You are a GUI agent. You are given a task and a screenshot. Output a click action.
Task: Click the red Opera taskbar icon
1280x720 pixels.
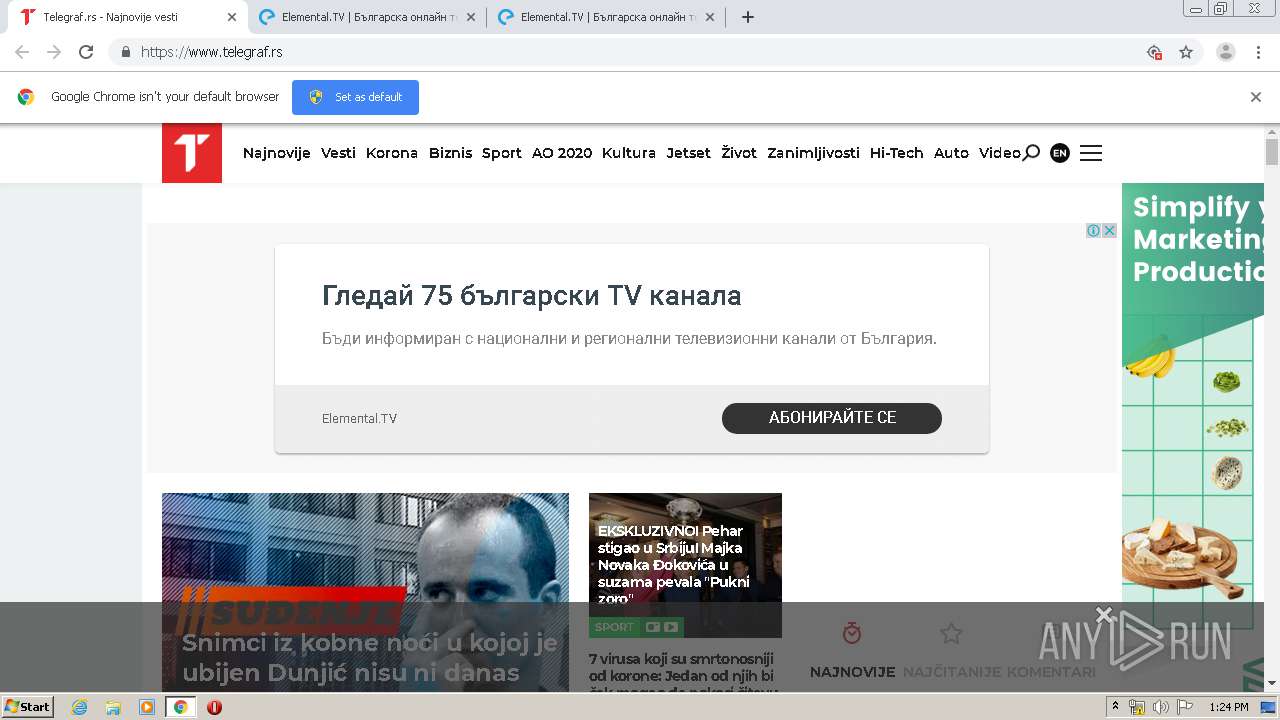pyautogui.click(x=214, y=707)
